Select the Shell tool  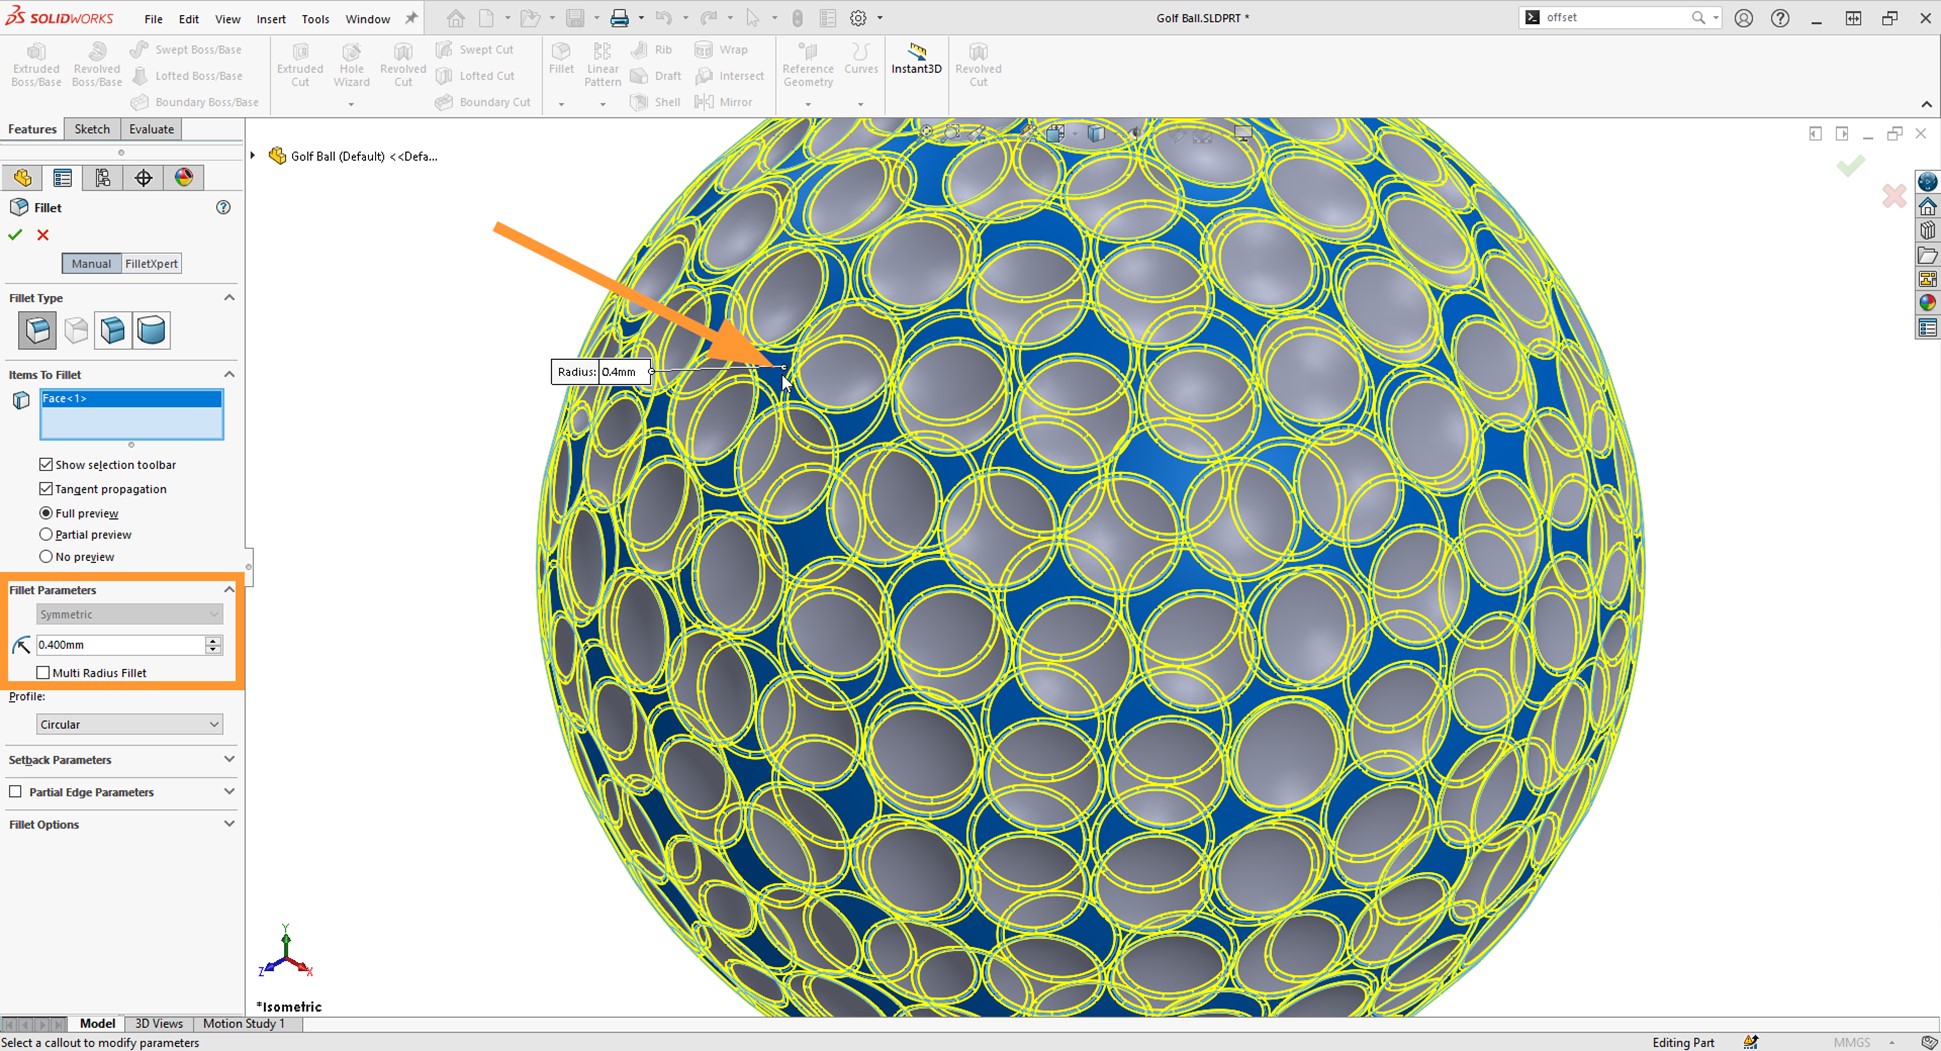[x=655, y=101]
